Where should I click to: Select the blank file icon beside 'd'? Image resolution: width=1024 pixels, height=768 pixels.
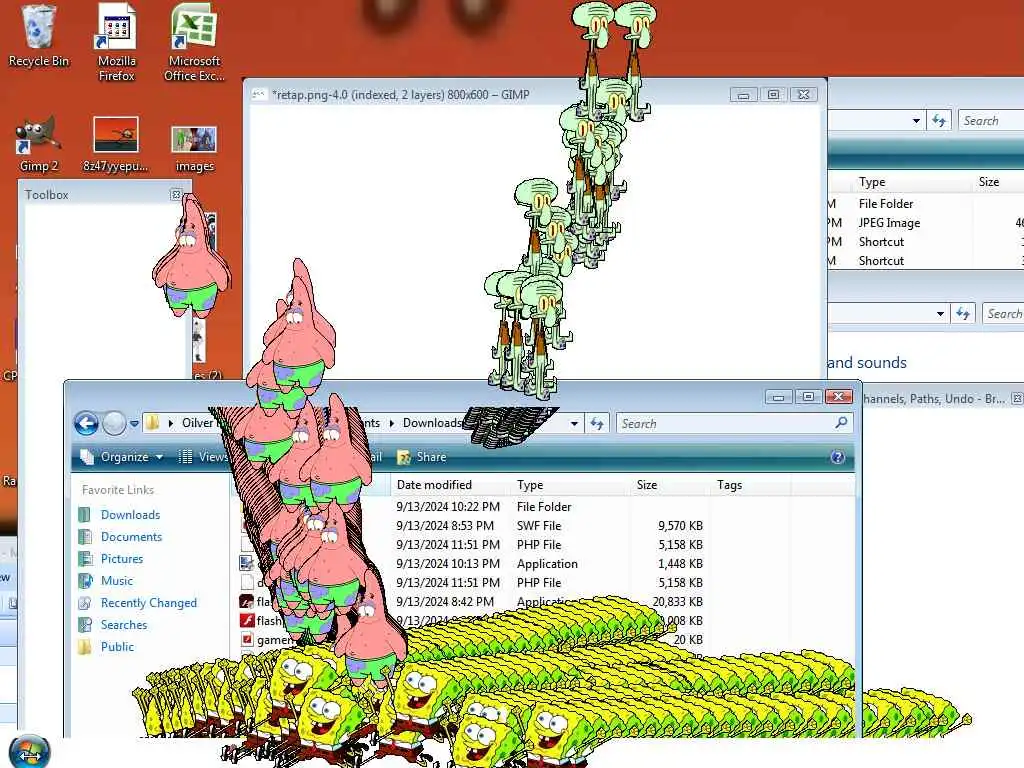tap(247, 583)
